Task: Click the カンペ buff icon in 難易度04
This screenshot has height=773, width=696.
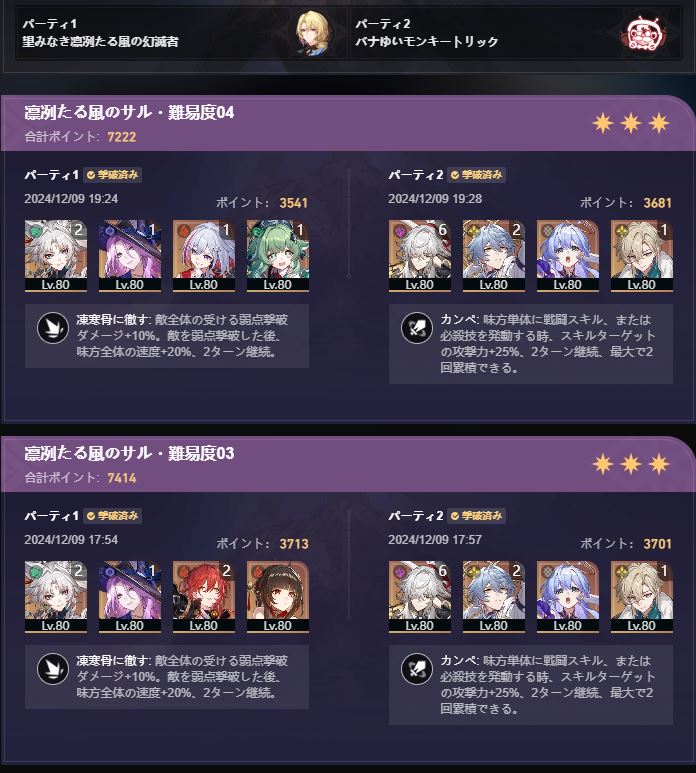Action: (x=417, y=328)
